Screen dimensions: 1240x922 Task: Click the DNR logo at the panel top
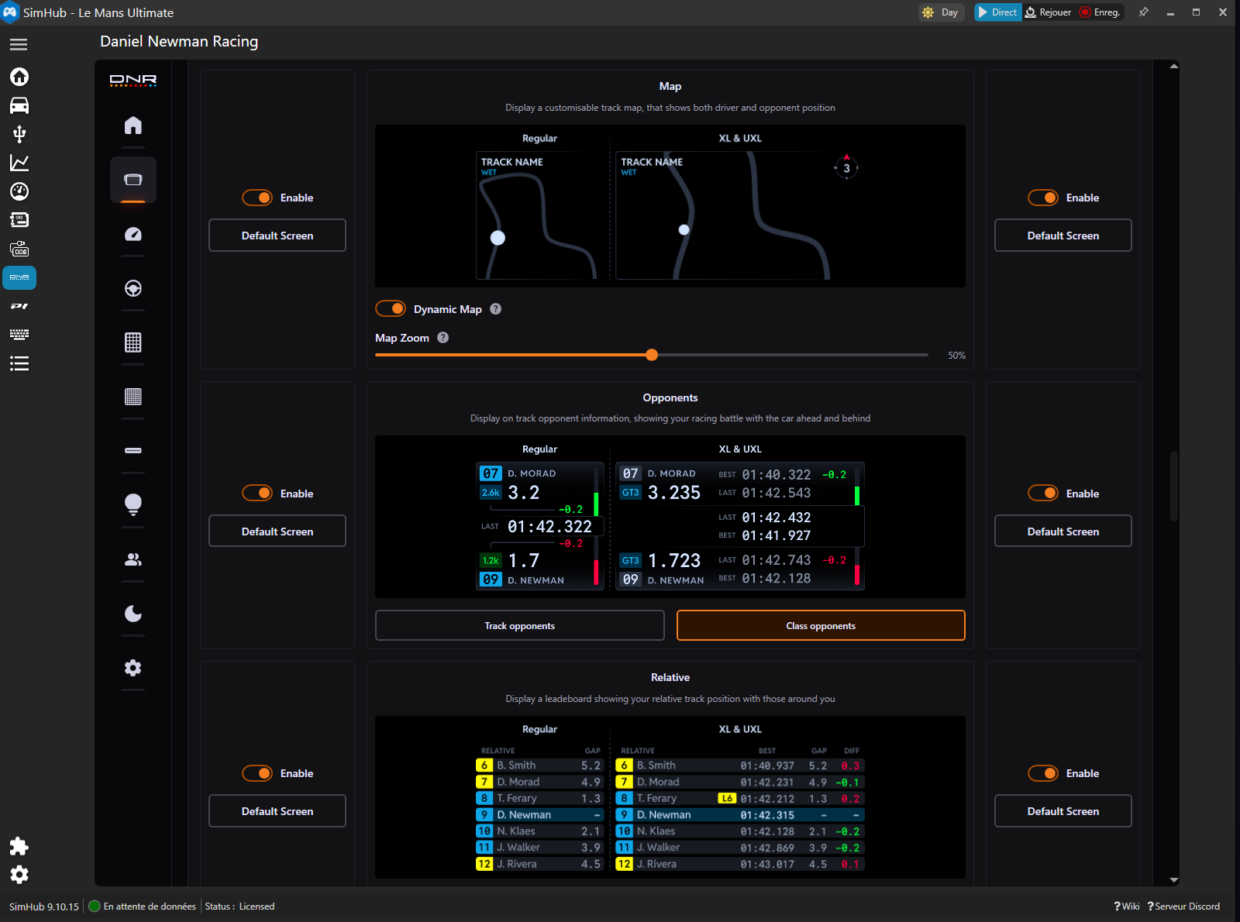pos(132,82)
